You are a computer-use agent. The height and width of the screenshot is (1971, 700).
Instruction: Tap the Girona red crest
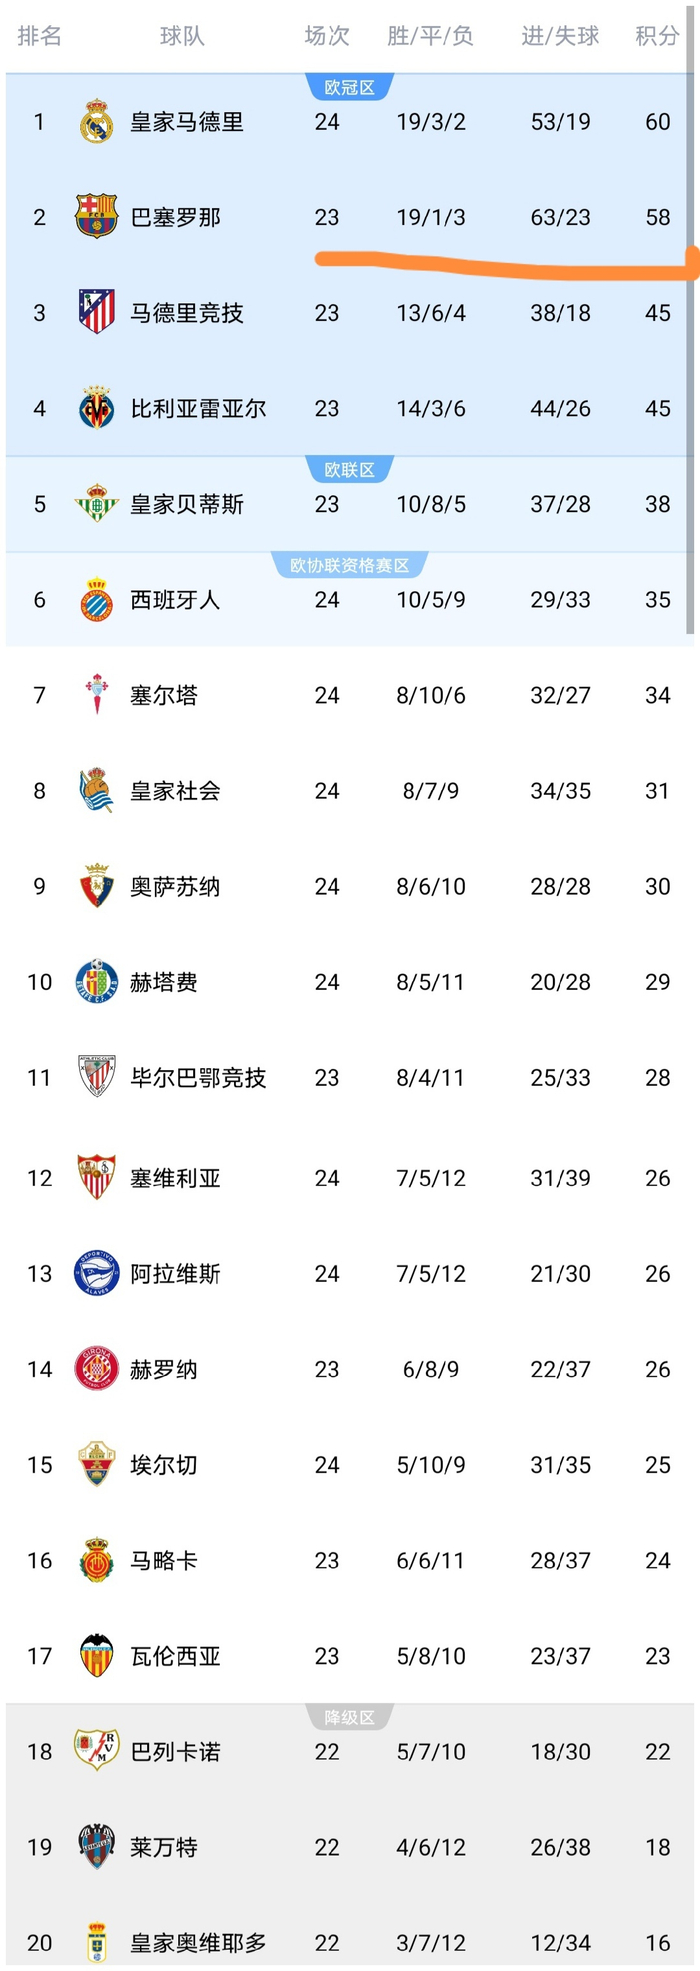click(97, 1369)
